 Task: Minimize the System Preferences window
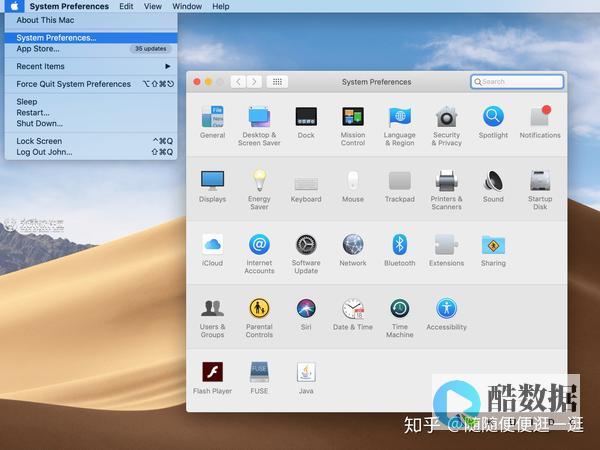pos(209,82)
